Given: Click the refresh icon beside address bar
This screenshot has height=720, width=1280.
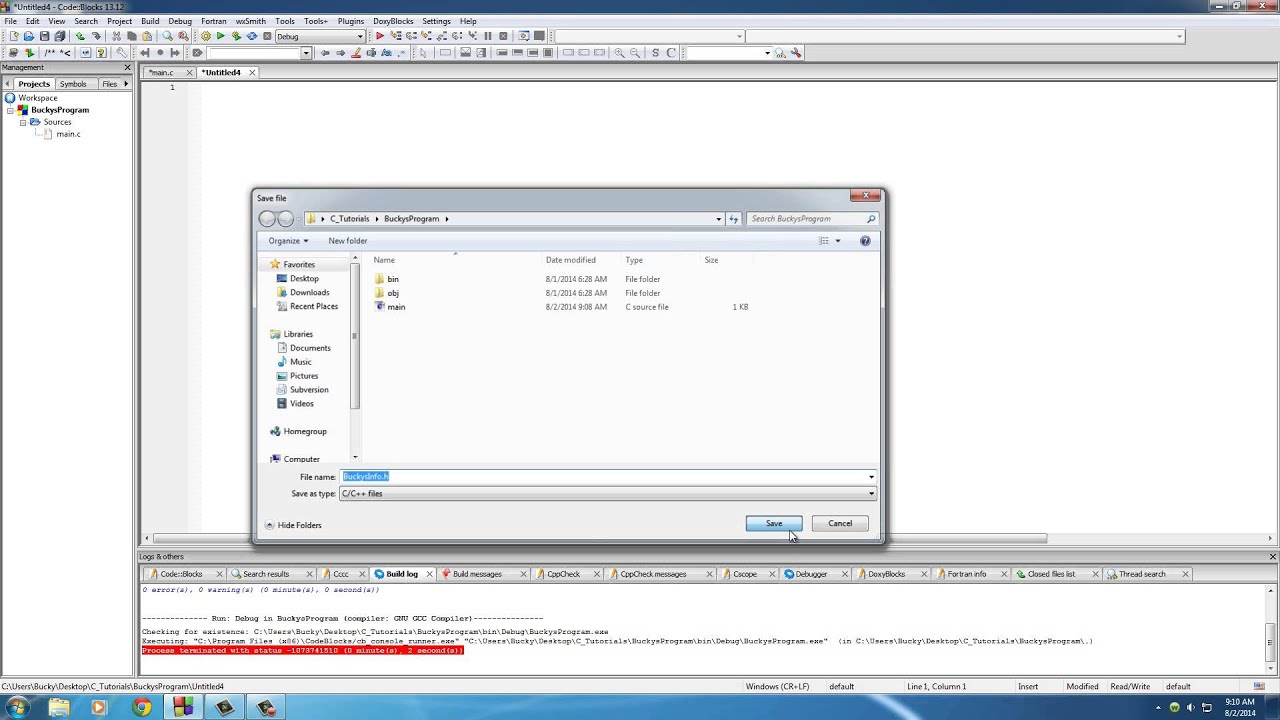Looking at the screenshot, I should 734,219.
